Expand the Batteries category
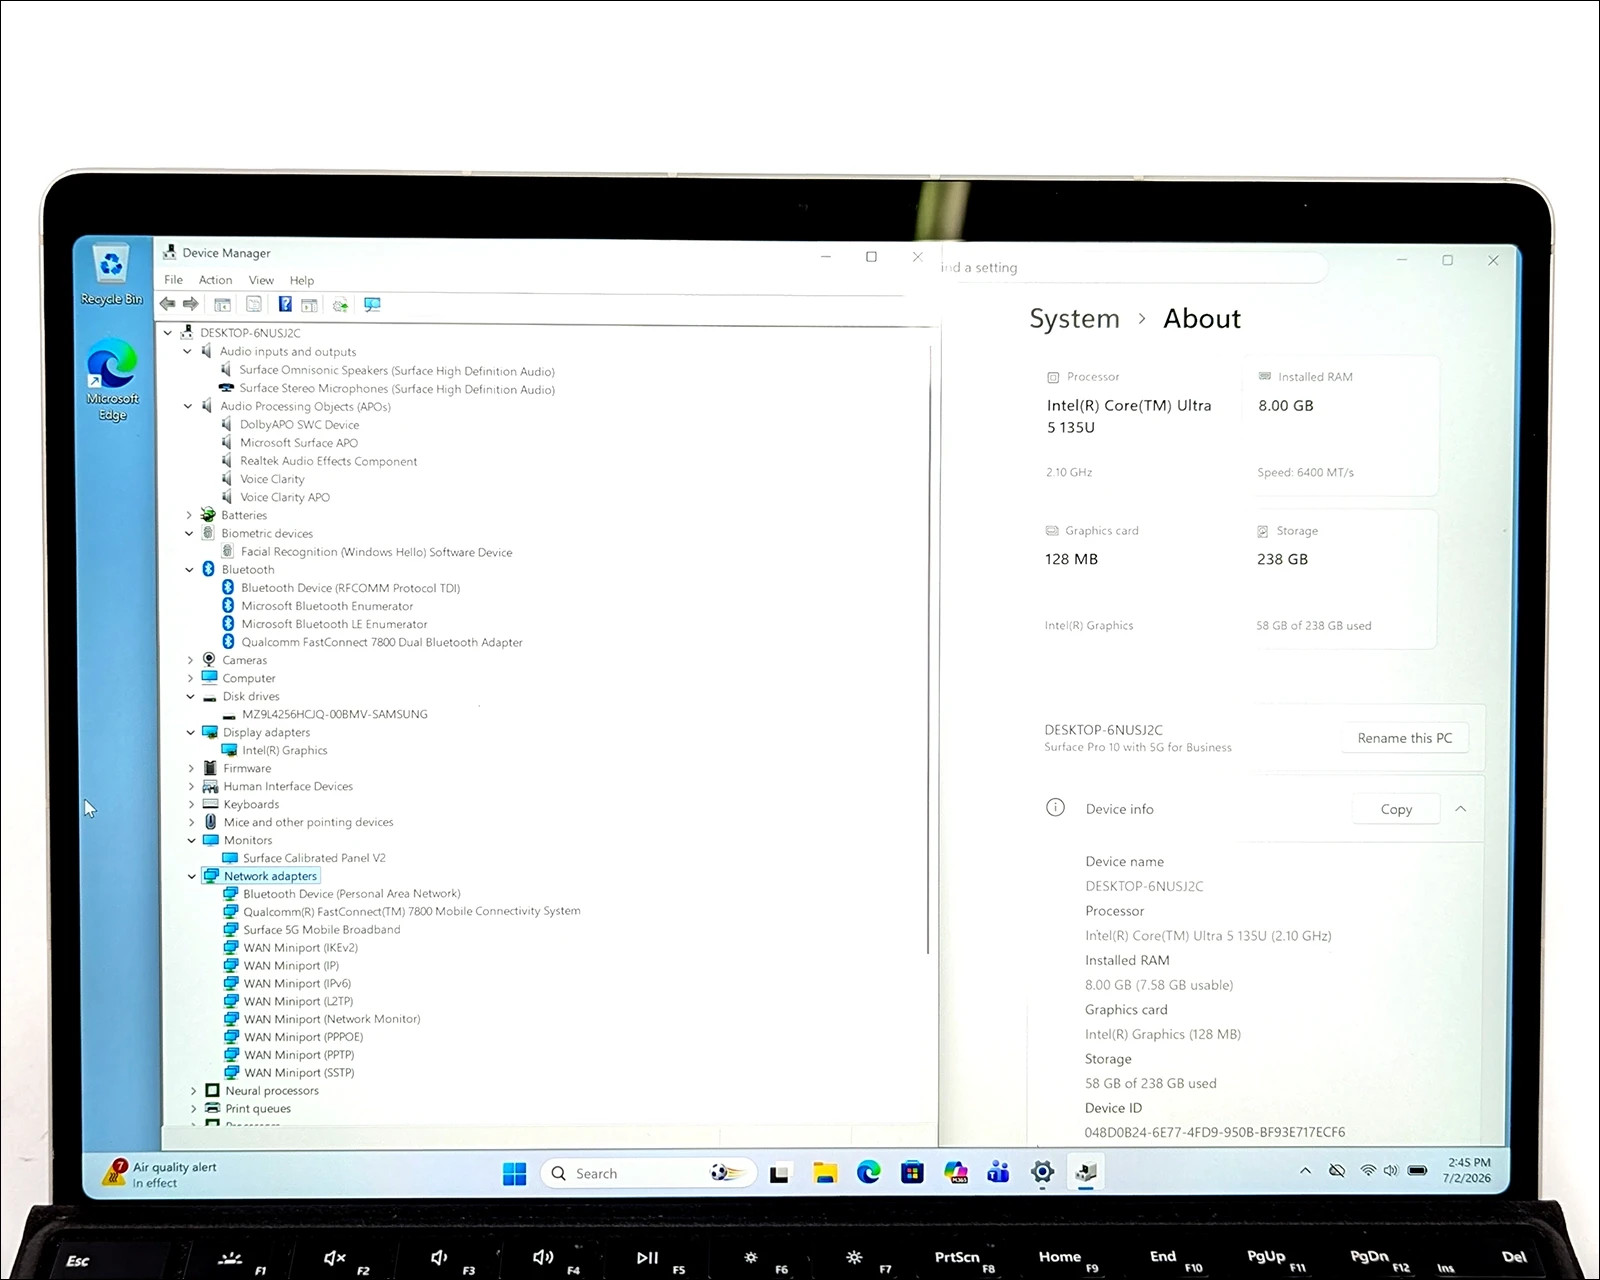1600x1280 pixels. [188, 515]
